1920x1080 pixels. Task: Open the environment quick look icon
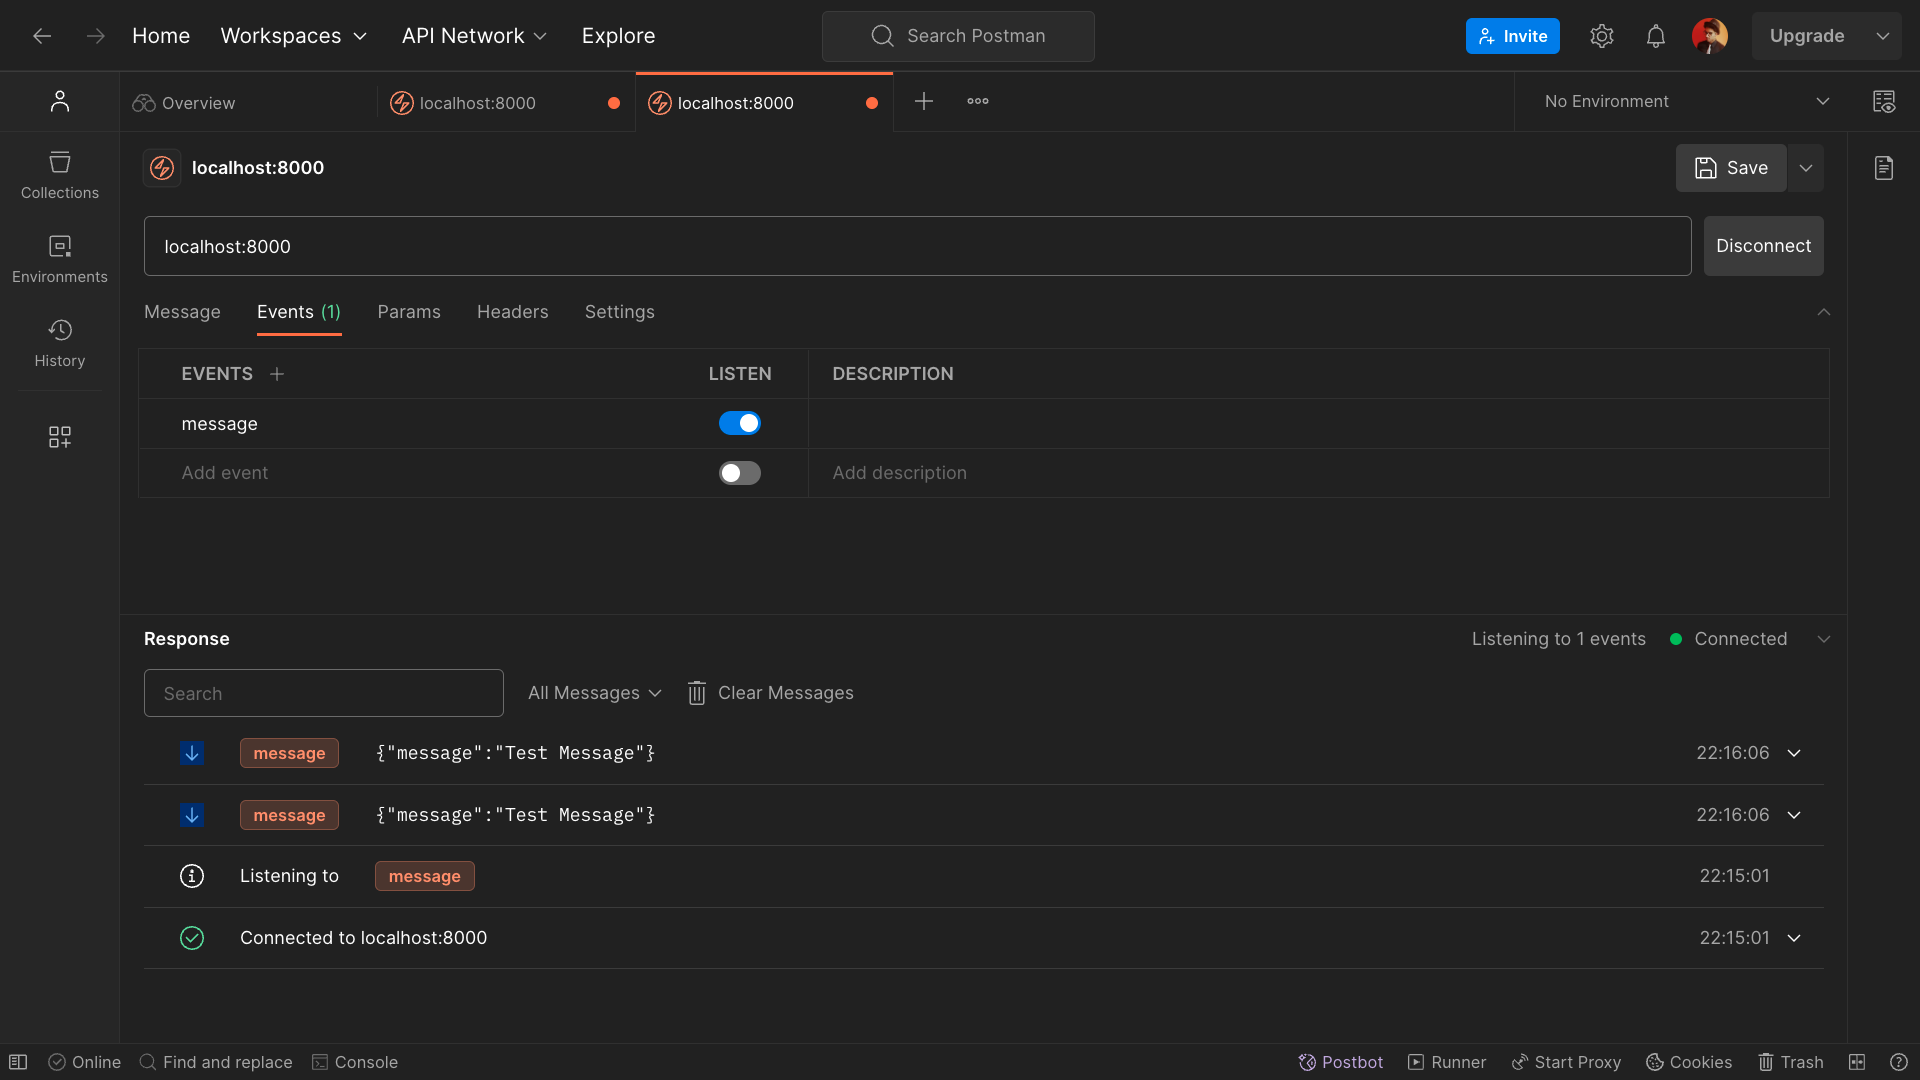pos(1884,101)
